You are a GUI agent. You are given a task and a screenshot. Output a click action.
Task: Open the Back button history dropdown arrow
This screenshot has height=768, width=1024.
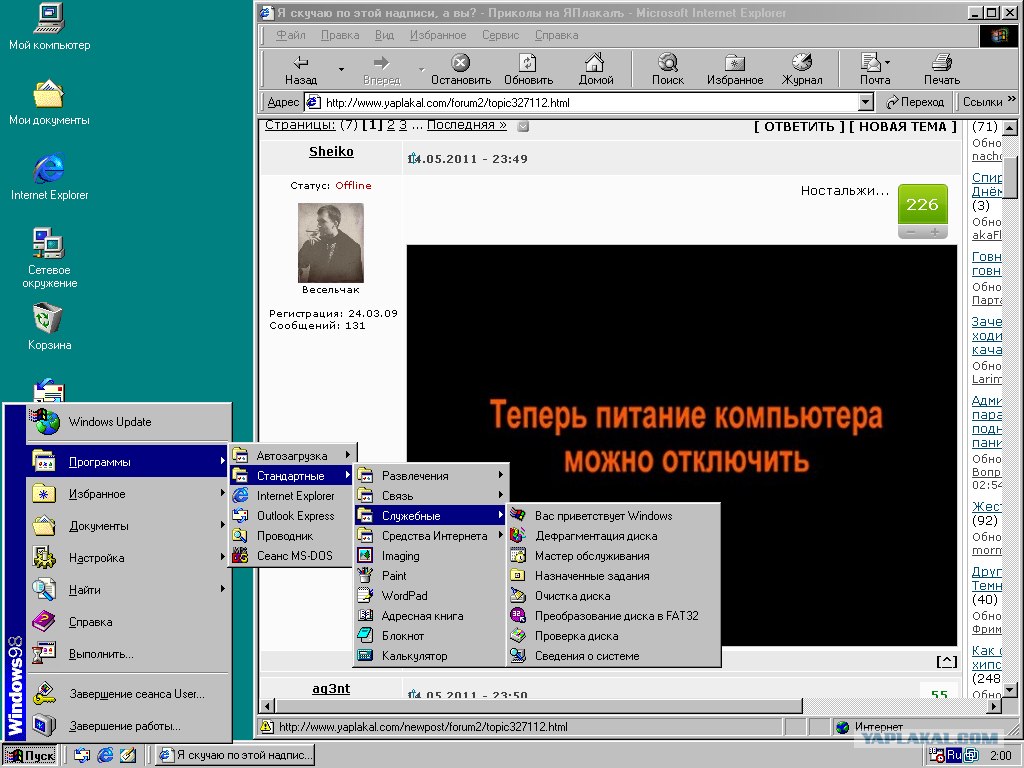[x=341, y=69]
